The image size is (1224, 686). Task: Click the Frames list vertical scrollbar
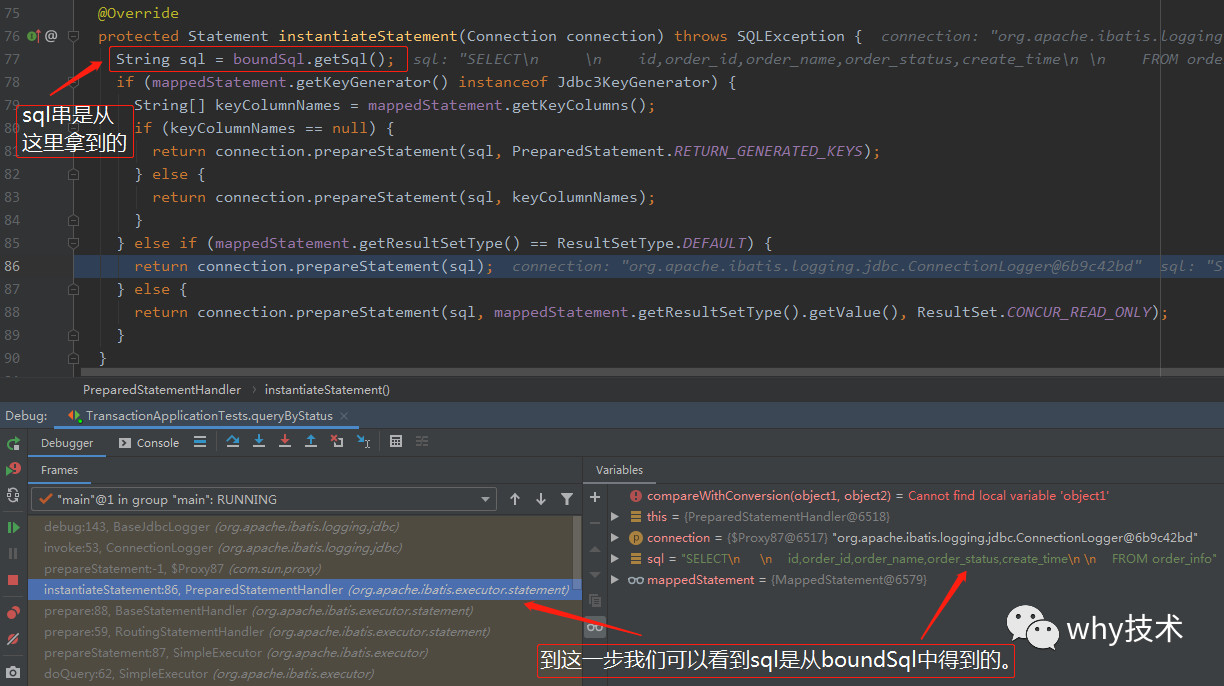click(577, 550)
